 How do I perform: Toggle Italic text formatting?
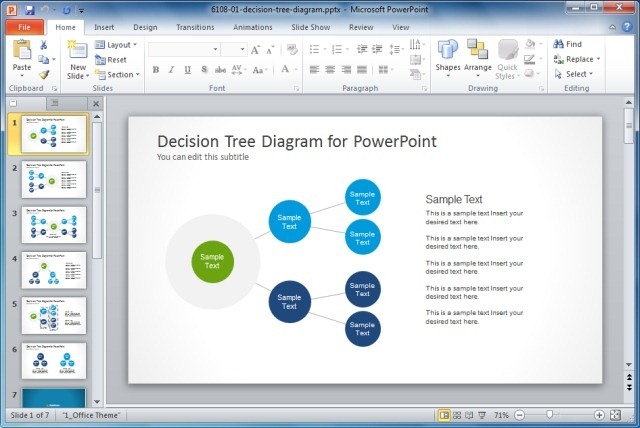pos(172,70)
